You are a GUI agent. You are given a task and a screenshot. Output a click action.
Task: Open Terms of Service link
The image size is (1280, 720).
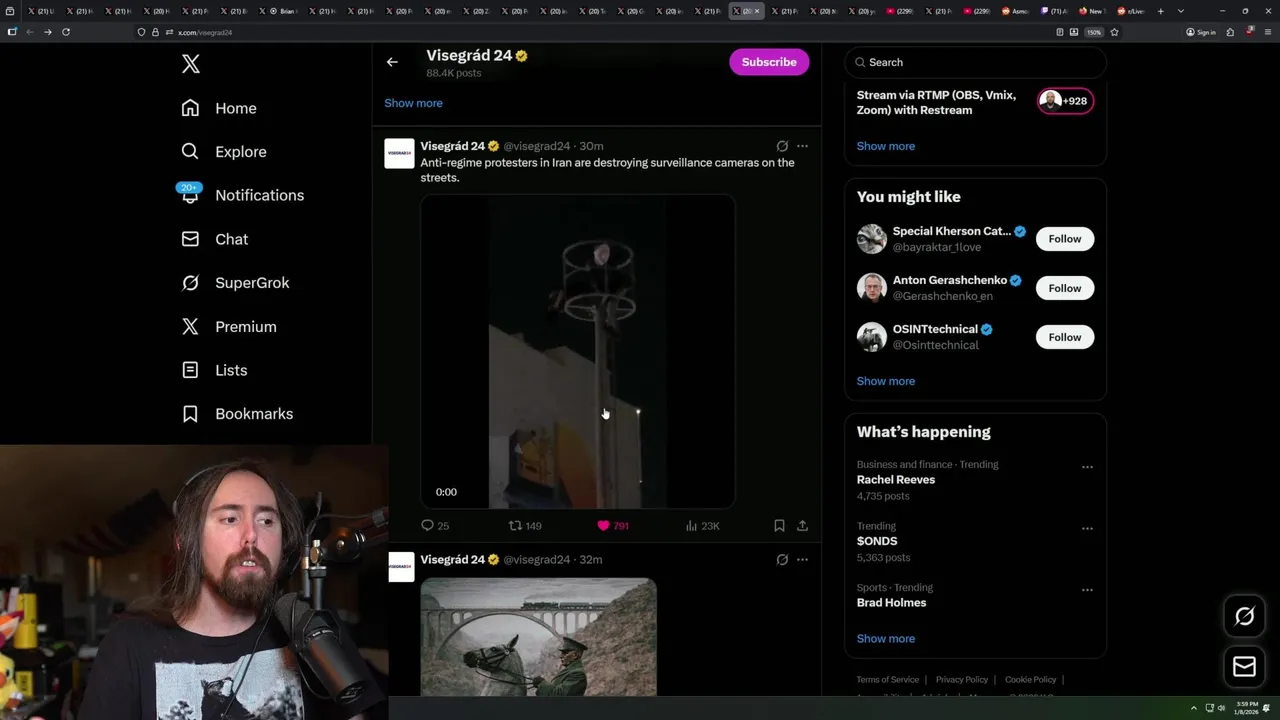point(888,680)
